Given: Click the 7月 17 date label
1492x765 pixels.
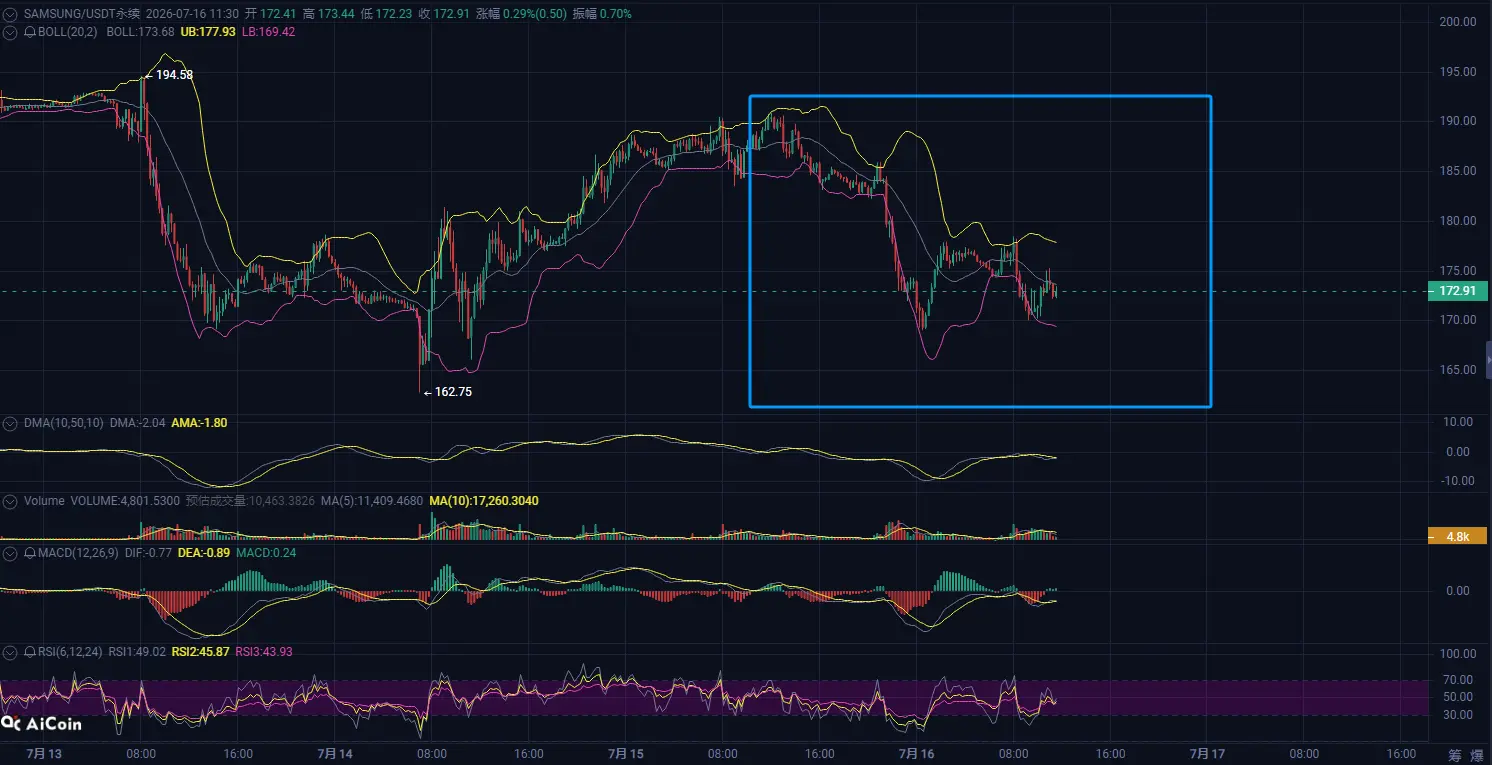Looking at the screenshot, I should pyautogui.click(x=1207, y=753).
